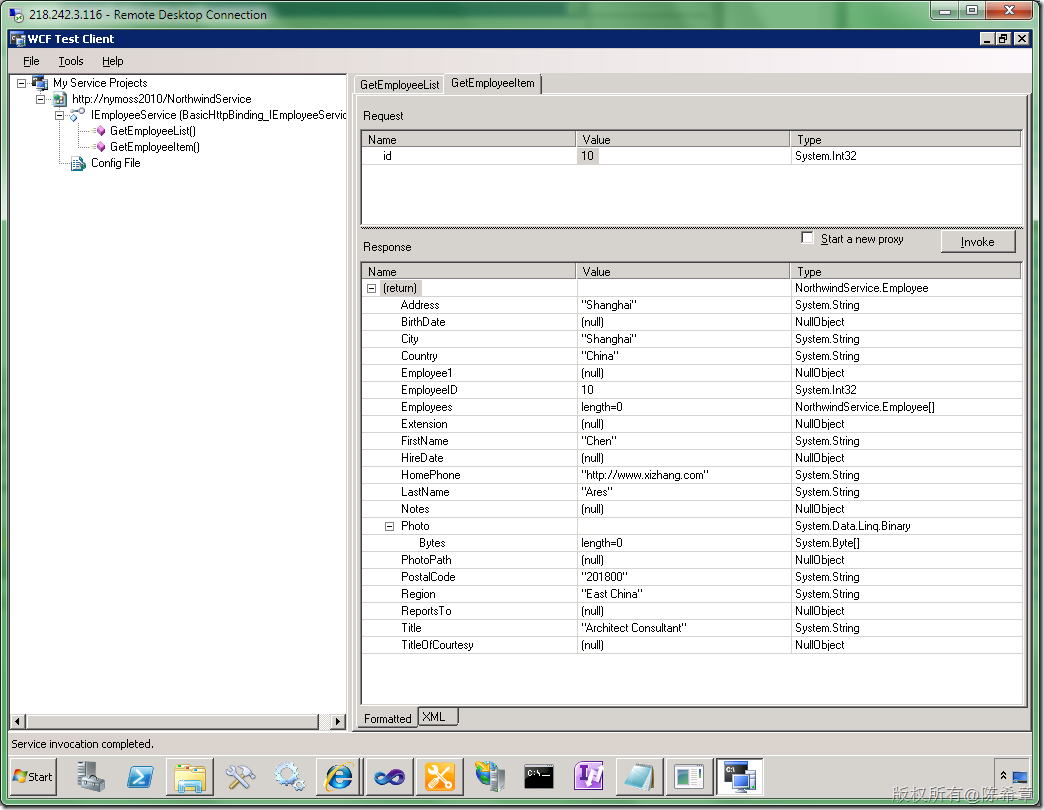This screenshot has width=1044, height=810.
Task: Click the system tray monitor icon
Action: (x=1019, y=777)
